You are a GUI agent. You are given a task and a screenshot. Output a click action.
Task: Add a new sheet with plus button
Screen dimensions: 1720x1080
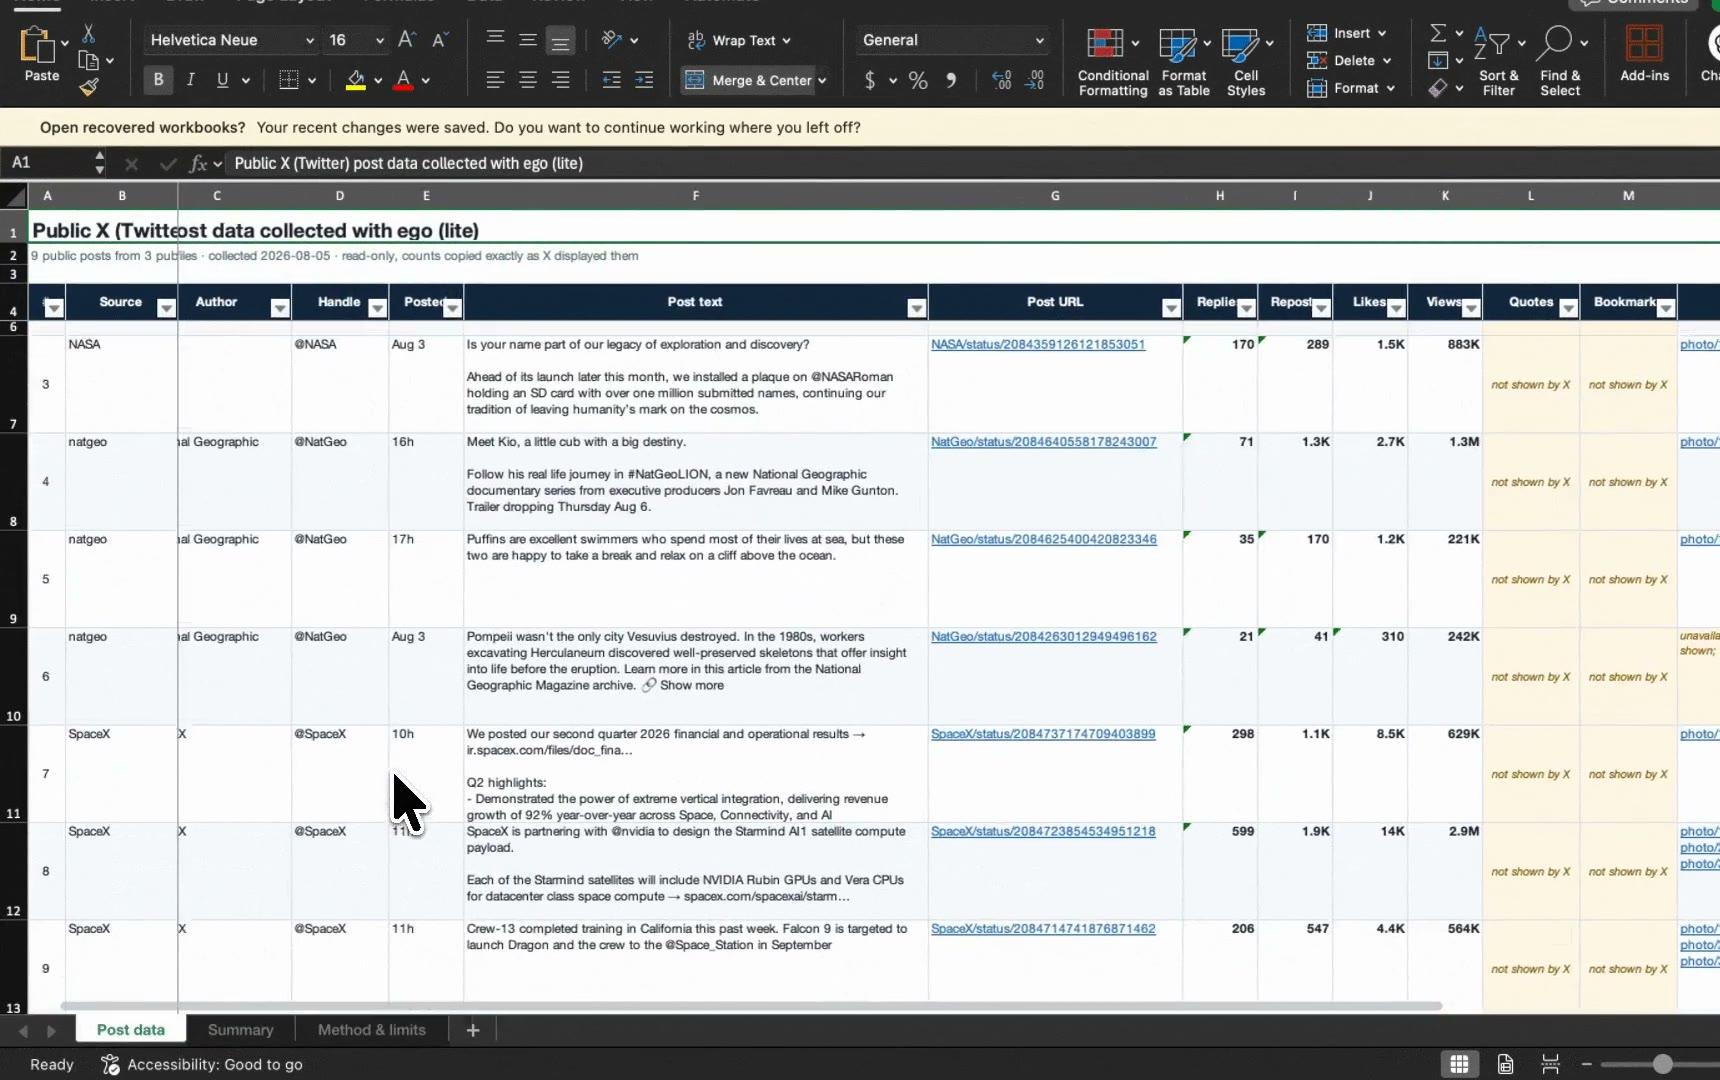pos(473,1030)
